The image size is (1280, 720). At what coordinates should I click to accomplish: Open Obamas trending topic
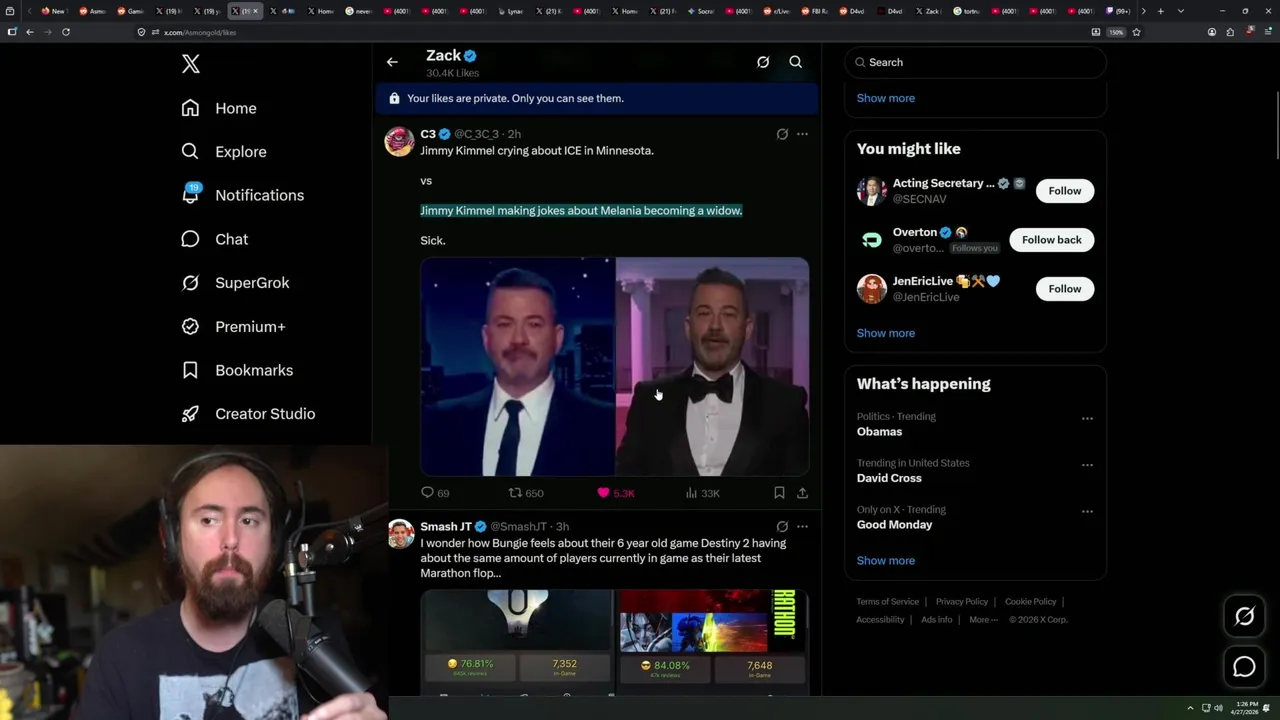click(x=879, y=432)
